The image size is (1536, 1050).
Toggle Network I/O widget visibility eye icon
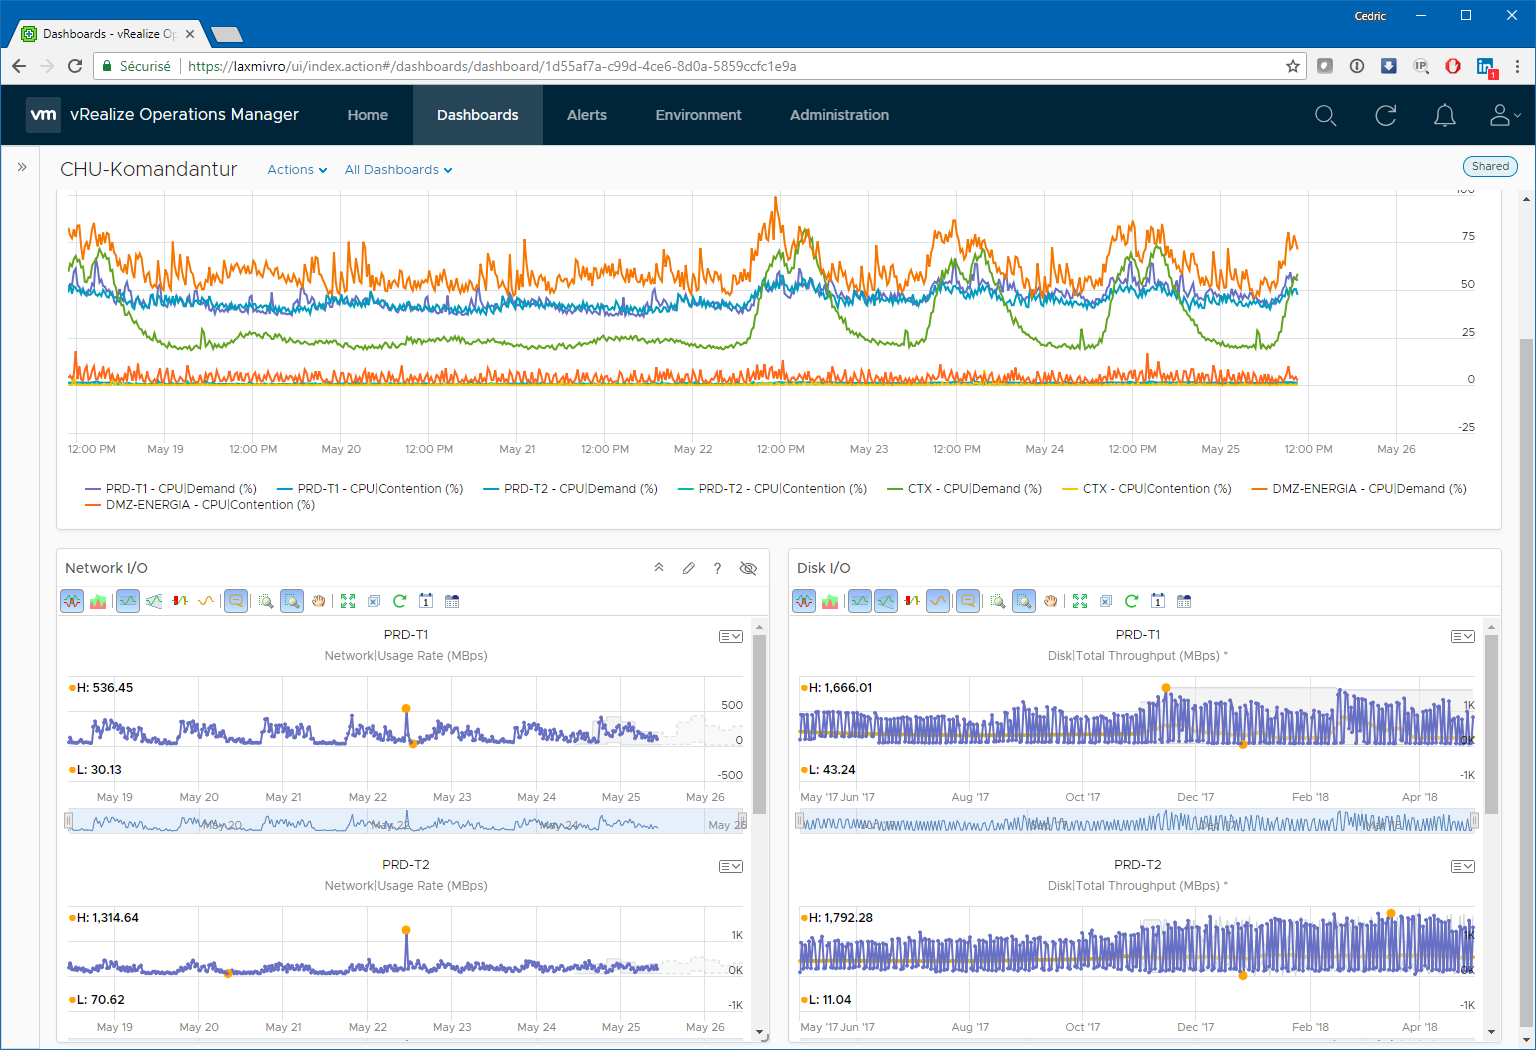pos(747,568)
